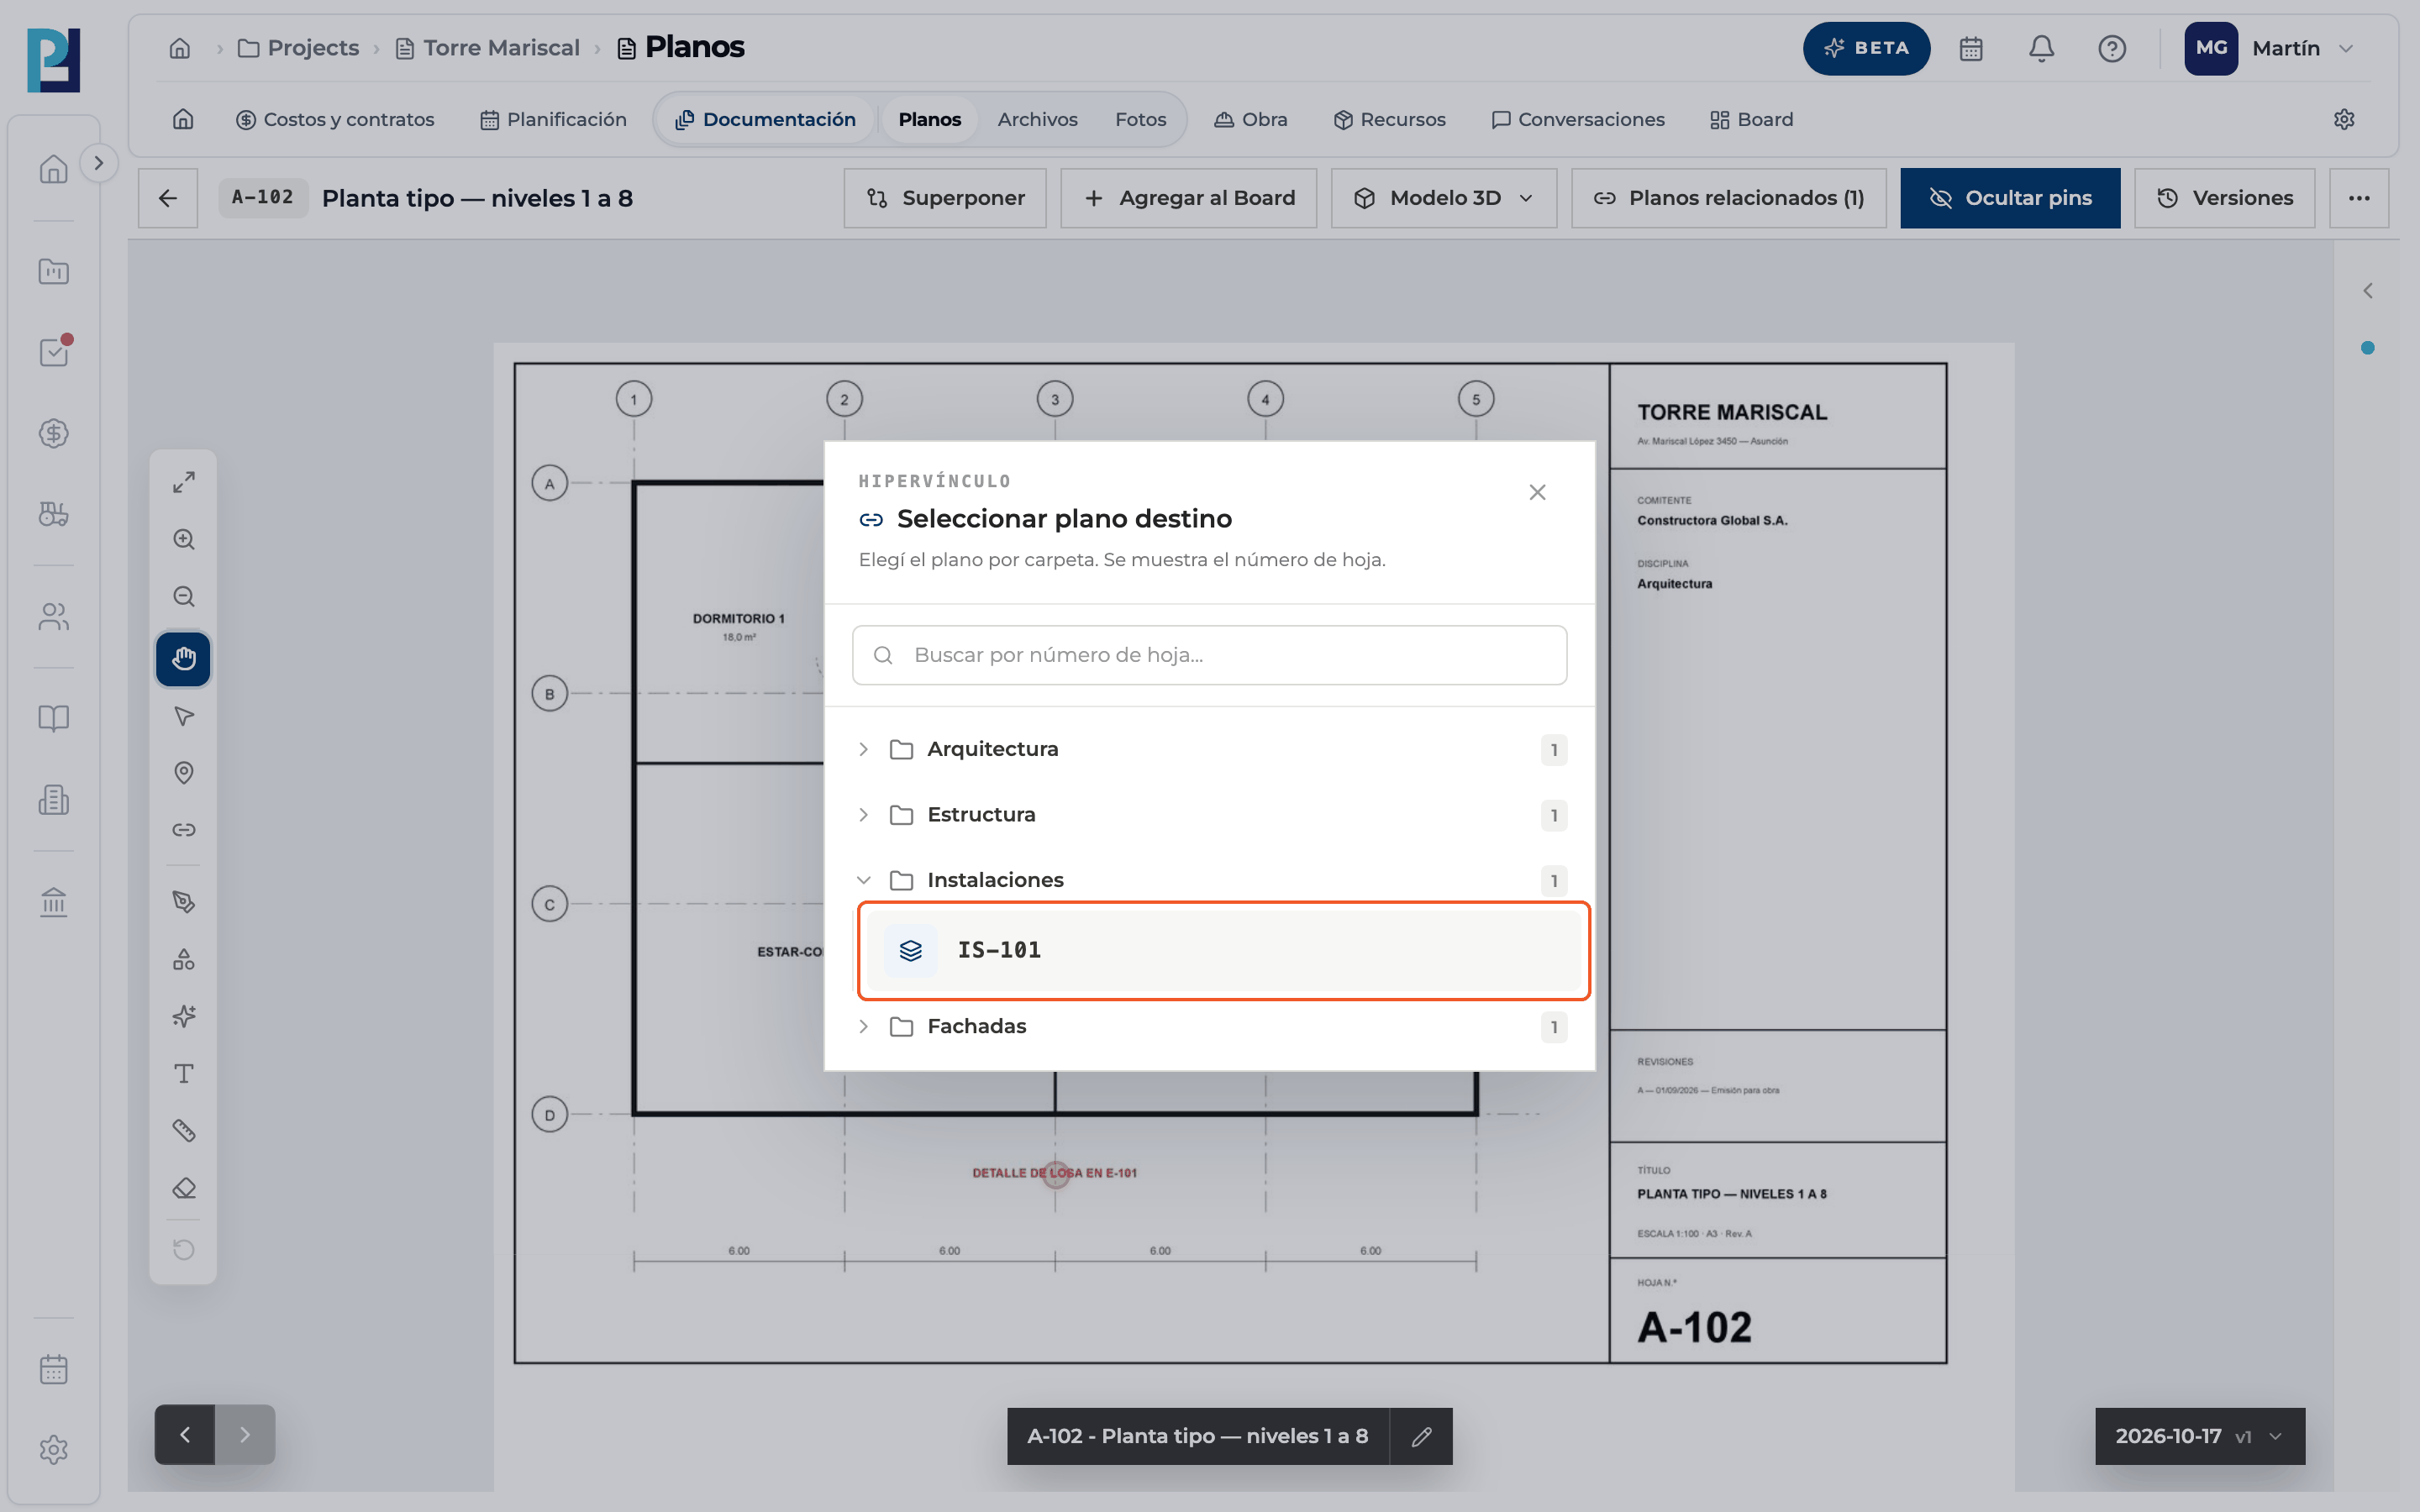This screenshot has height=1512, width=2420.
Task: Select the location pin tool
Action: pyautogui.click(x=183, y=773)
